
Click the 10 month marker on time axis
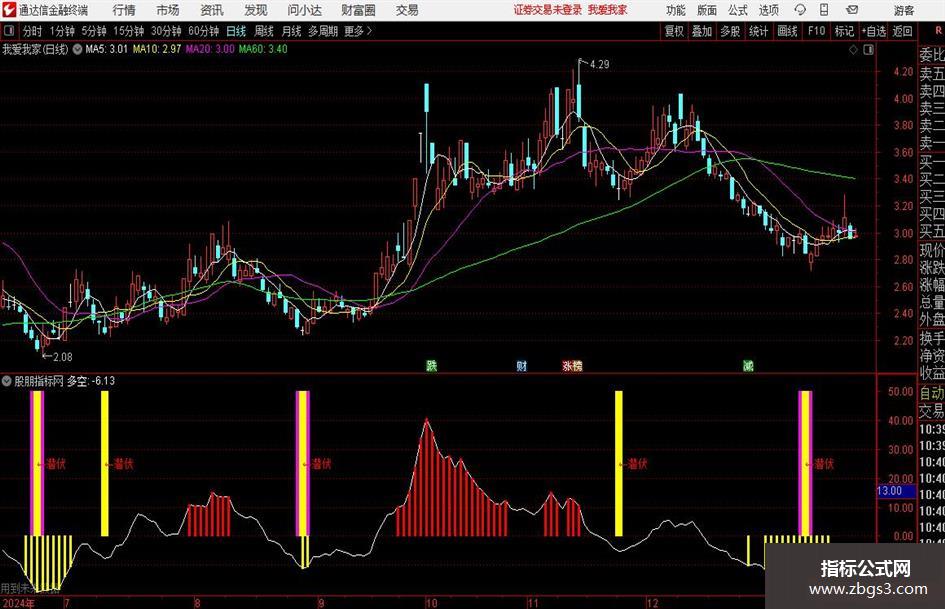point(431,602)
